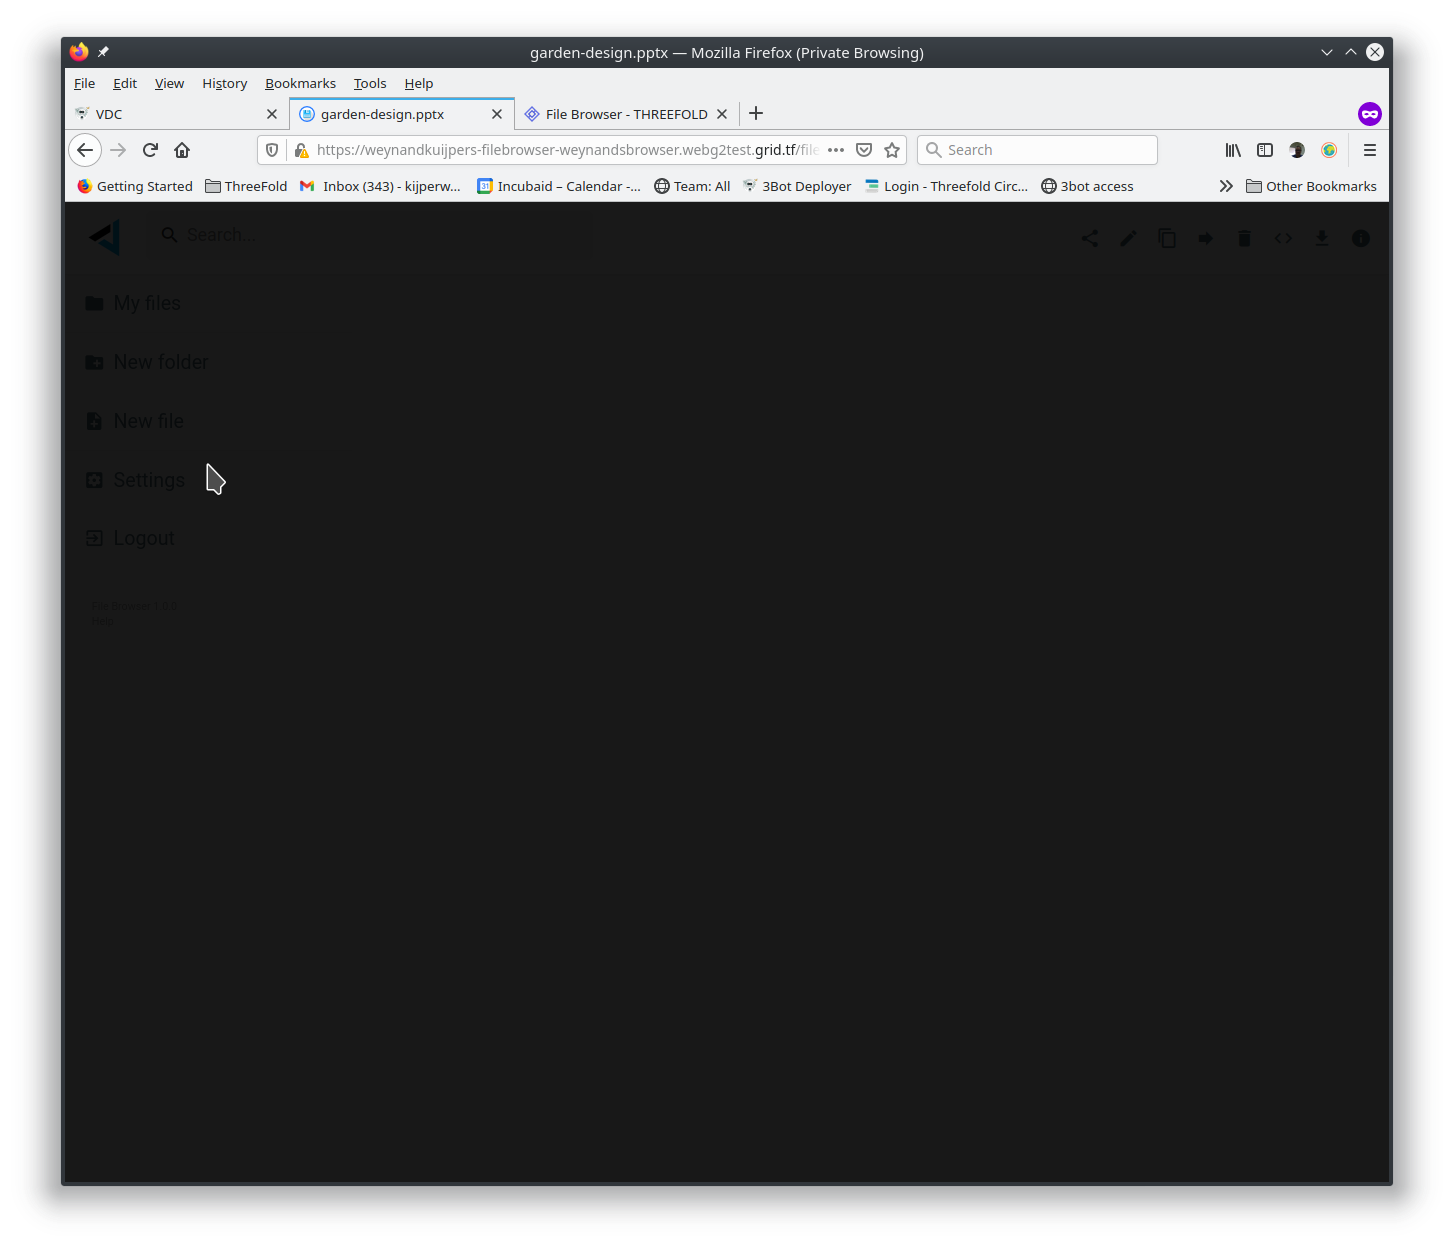Open Incubaid – Calendar bookmark
This screenshot has height=1247, width=1454.
click(x=559, y=186)
